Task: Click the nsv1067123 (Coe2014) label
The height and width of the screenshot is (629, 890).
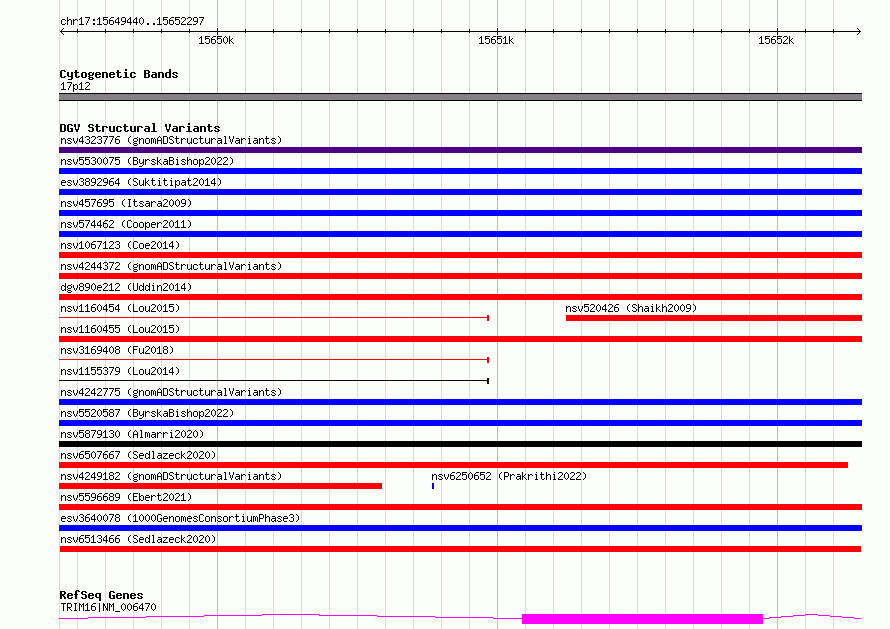Action: [x=120, y=245]
